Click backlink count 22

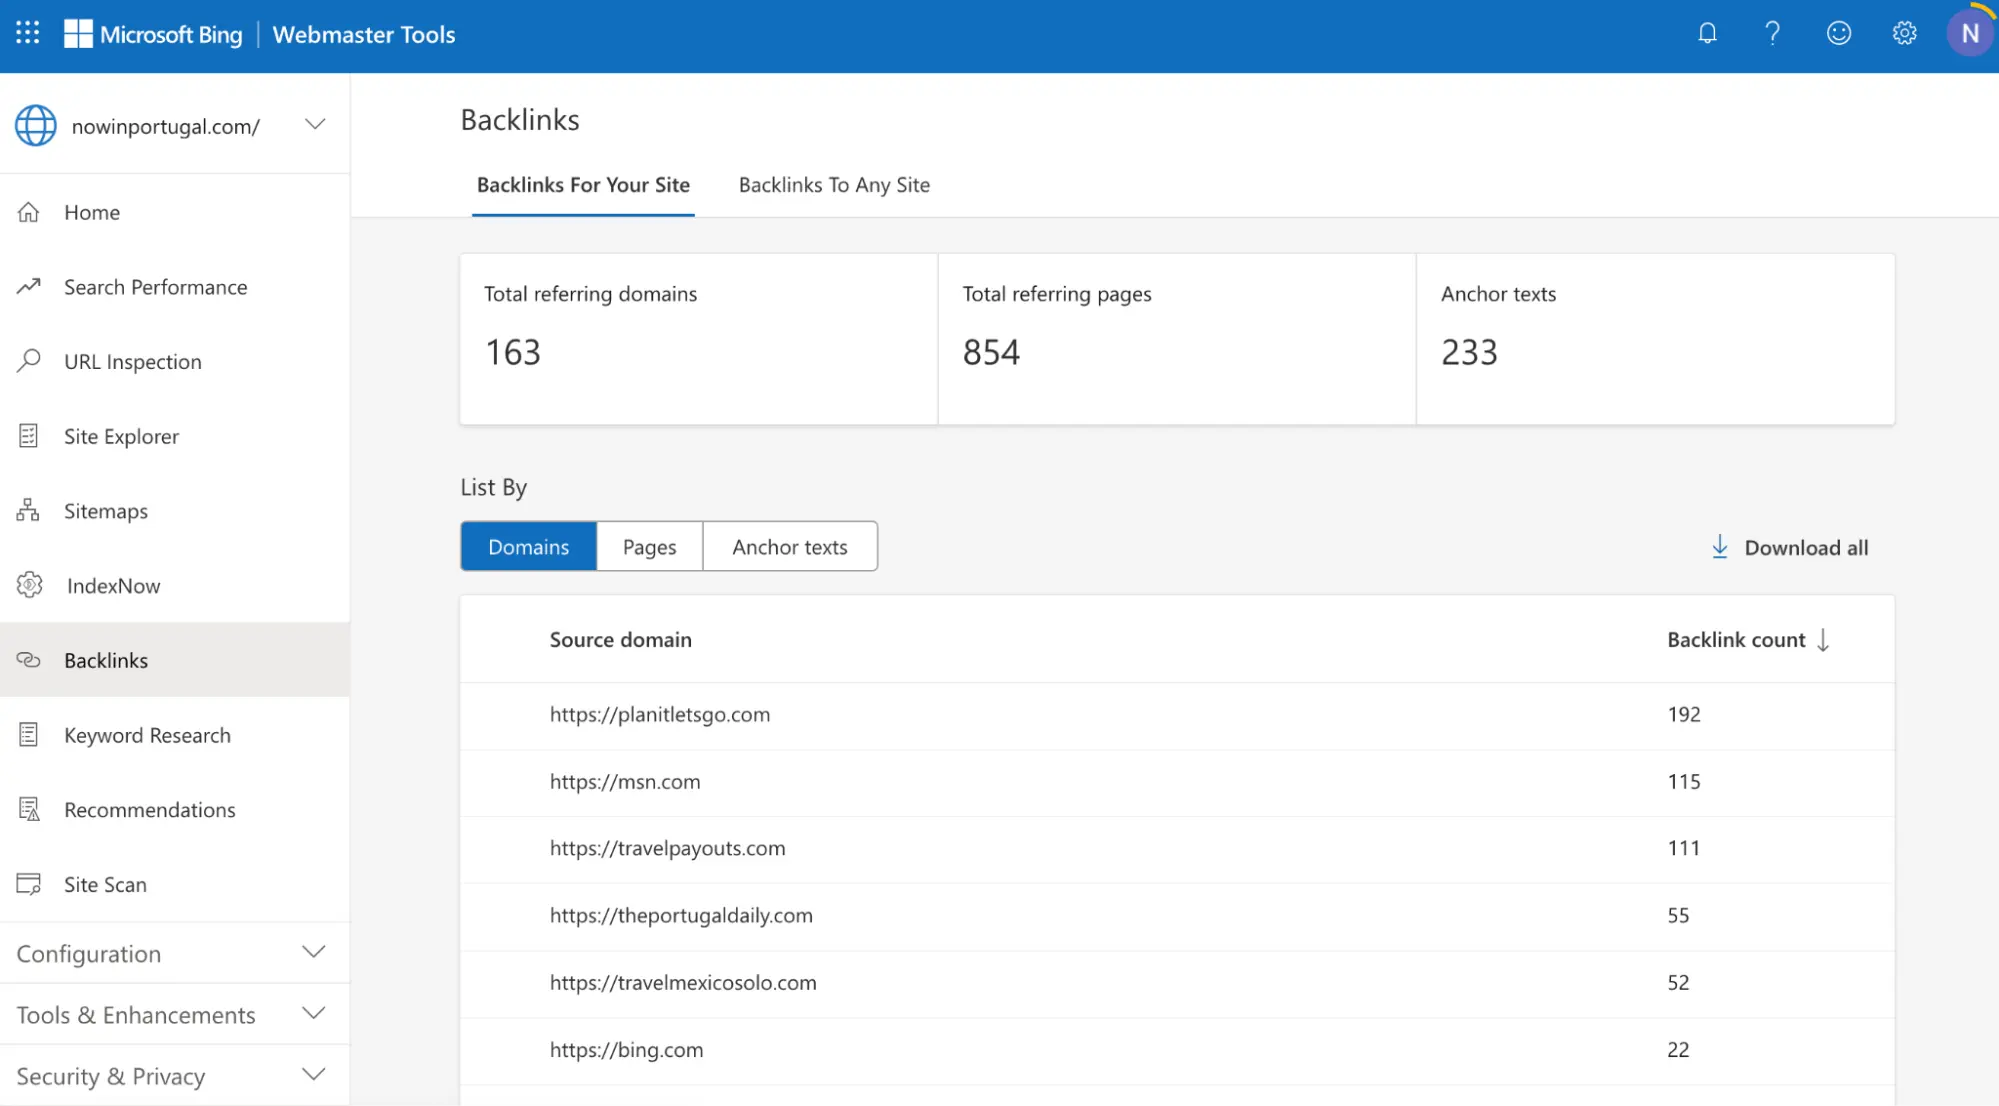[1678, 1049]
